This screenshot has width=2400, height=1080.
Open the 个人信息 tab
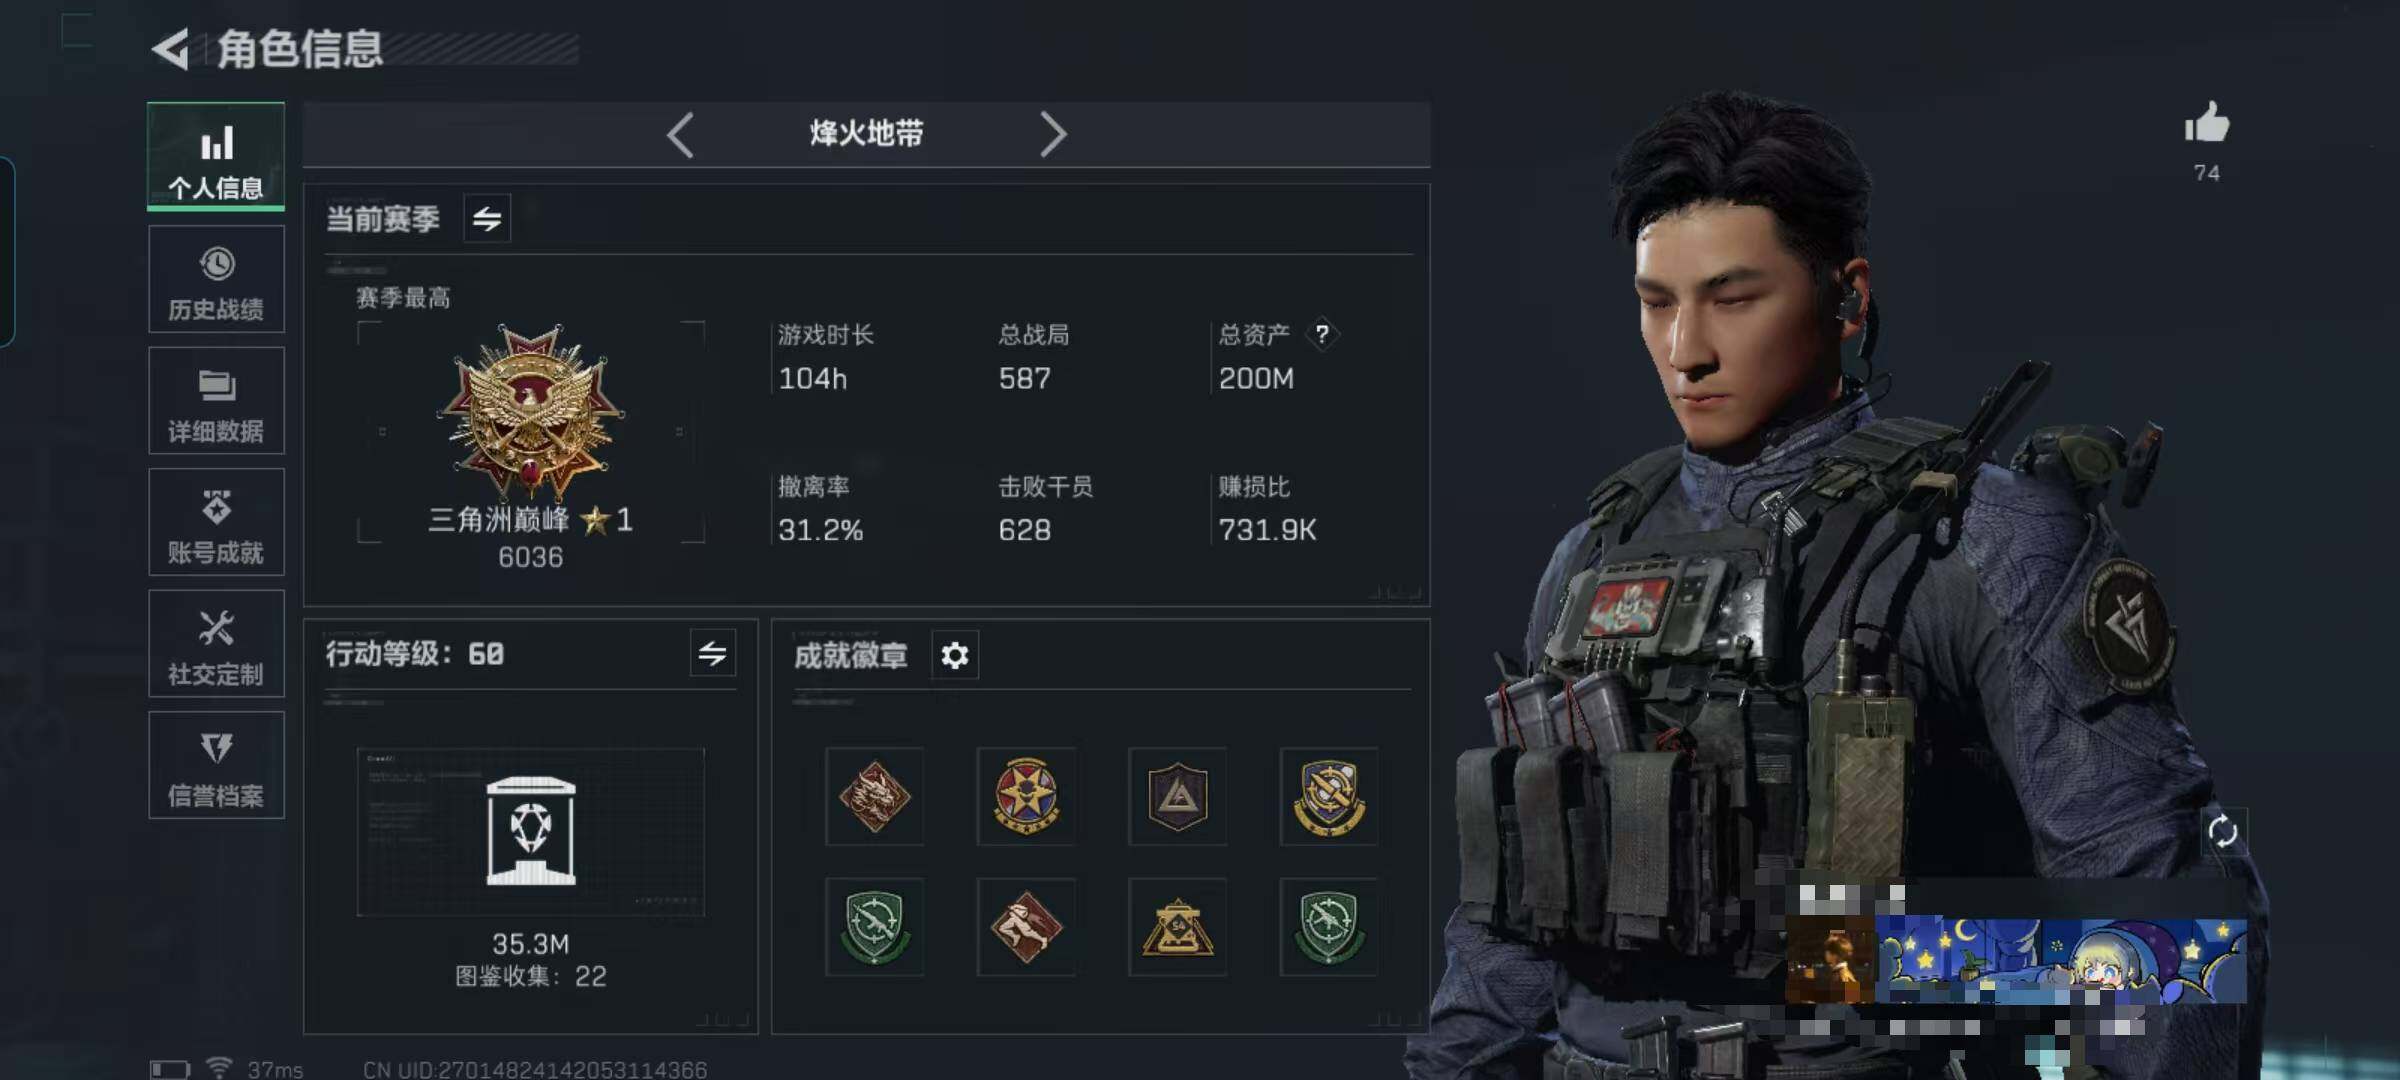tap(216, 157)
